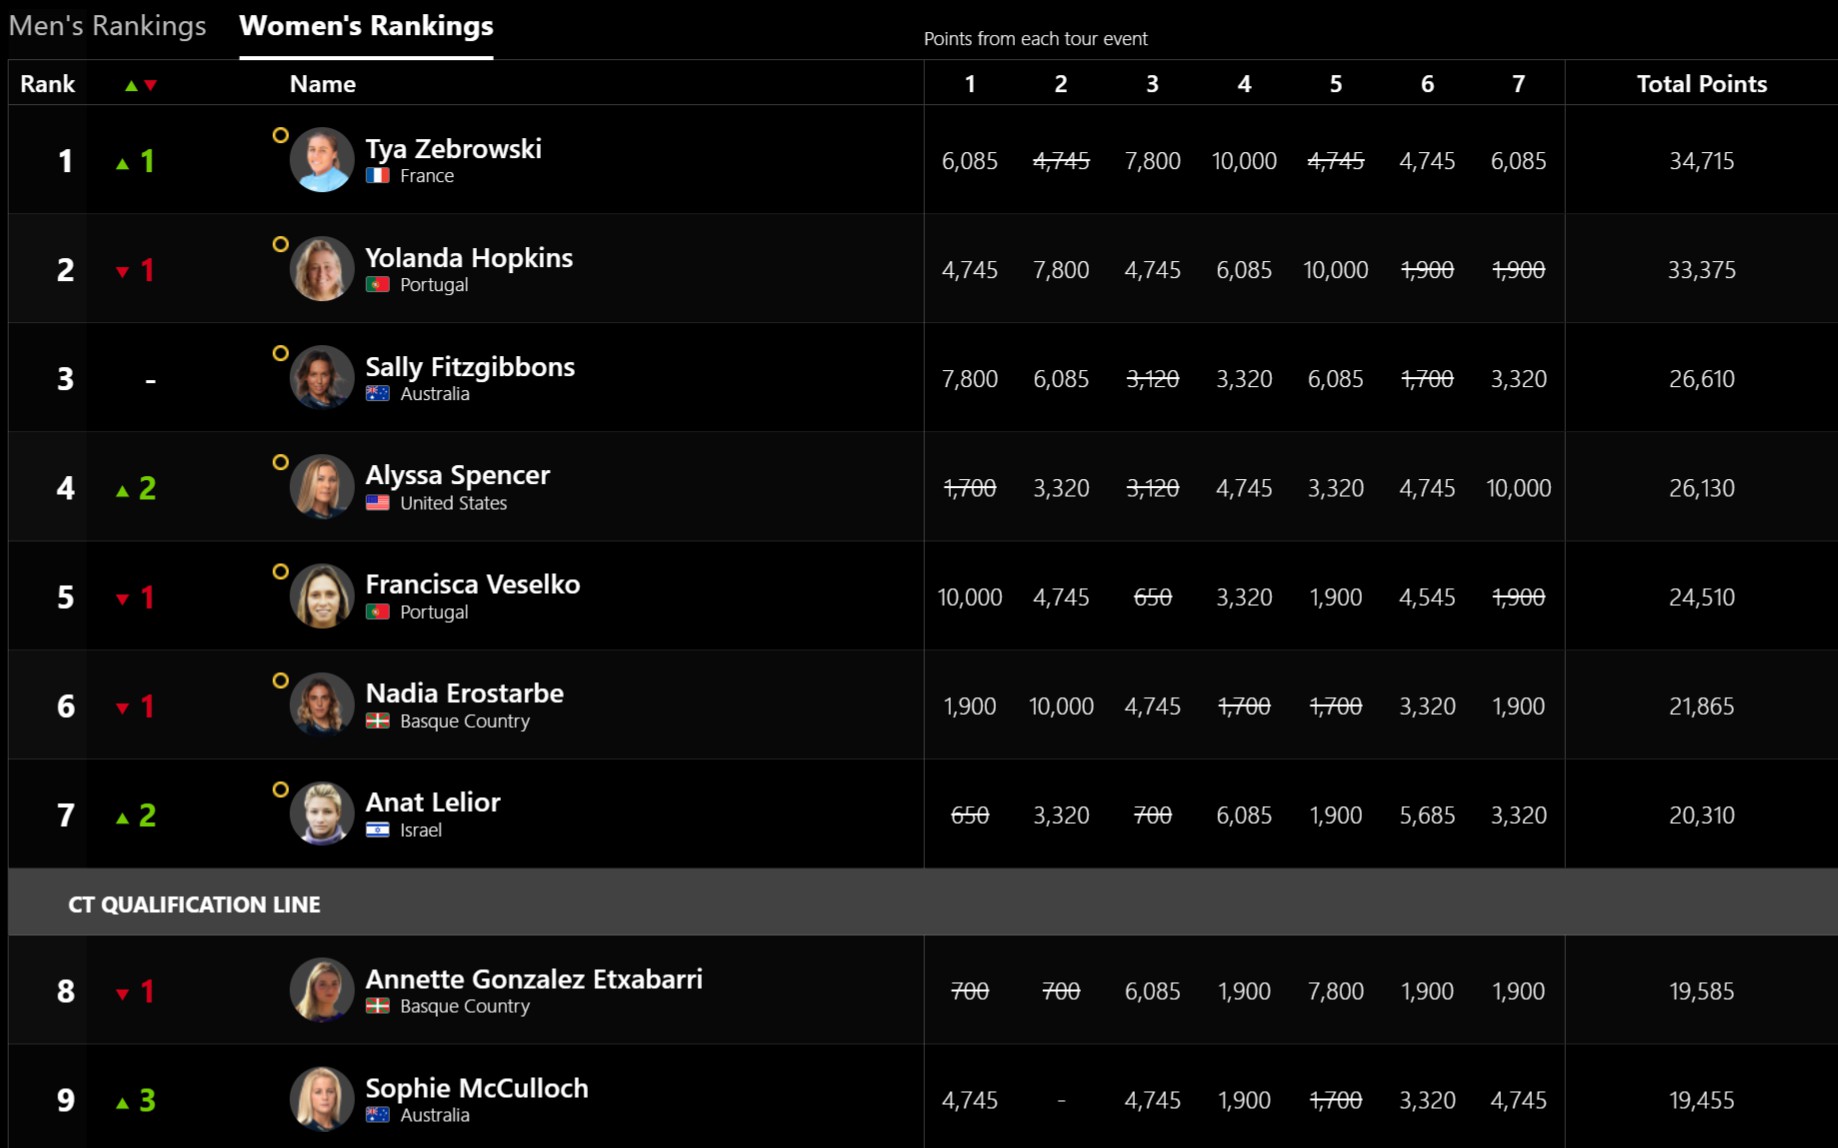Image resolution: width=1838 pixels, height=1148 pixels.
Task: Open Sally Fitzgibbons' athlete page
Action: pyautogui.click(x=469, y=367)
